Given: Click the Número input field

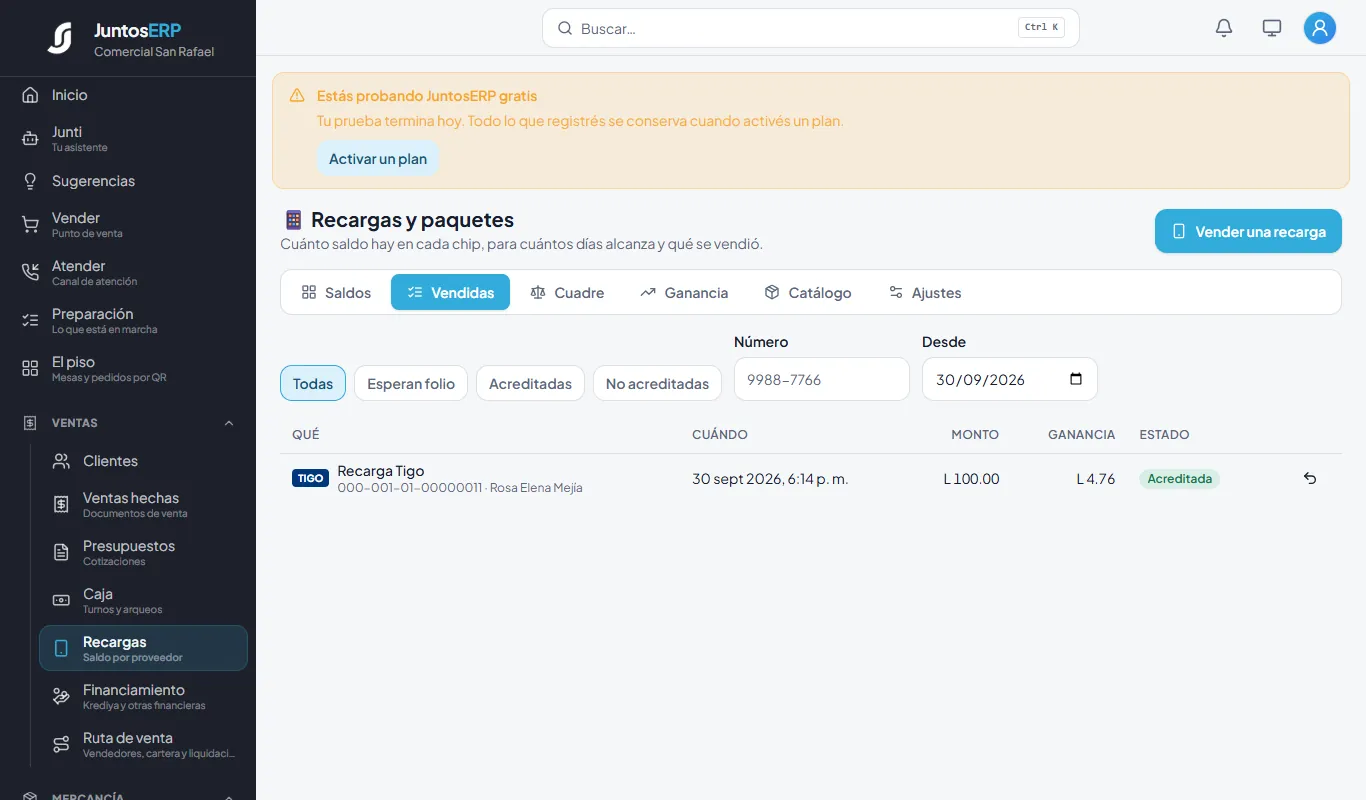Looking at the screenshot, I should pyautogui.click(x=822, y=379).
